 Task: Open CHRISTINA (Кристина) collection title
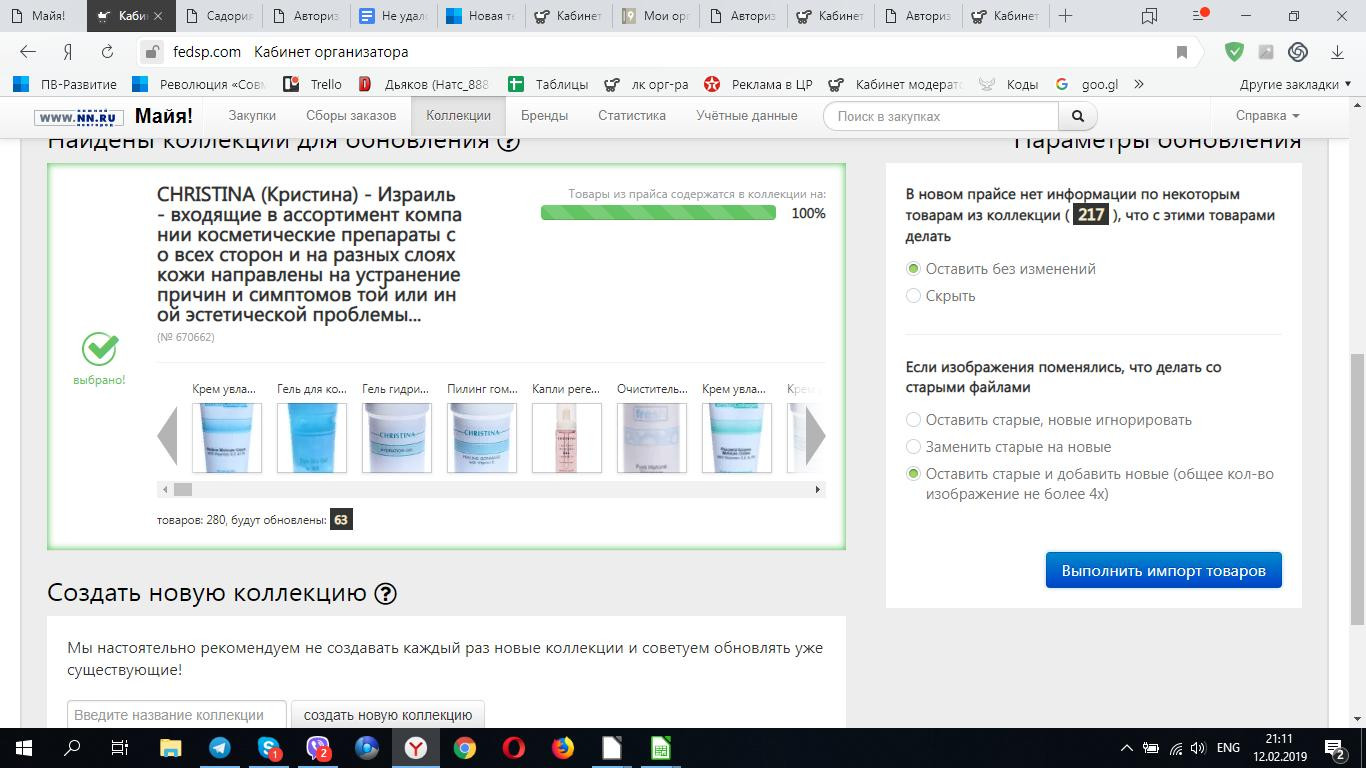point(309,254)
